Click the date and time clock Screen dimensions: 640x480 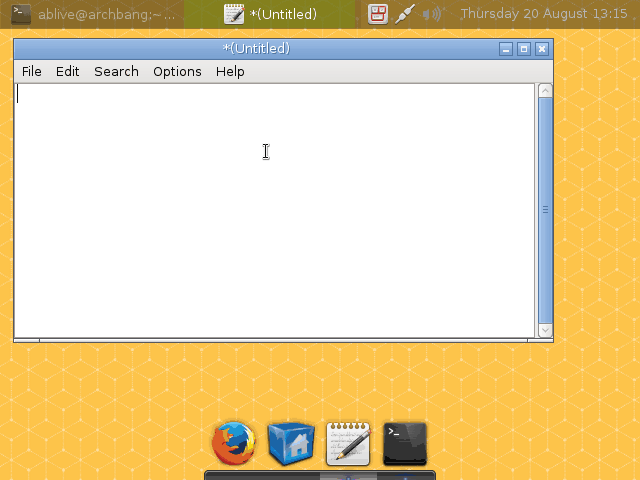543,14
